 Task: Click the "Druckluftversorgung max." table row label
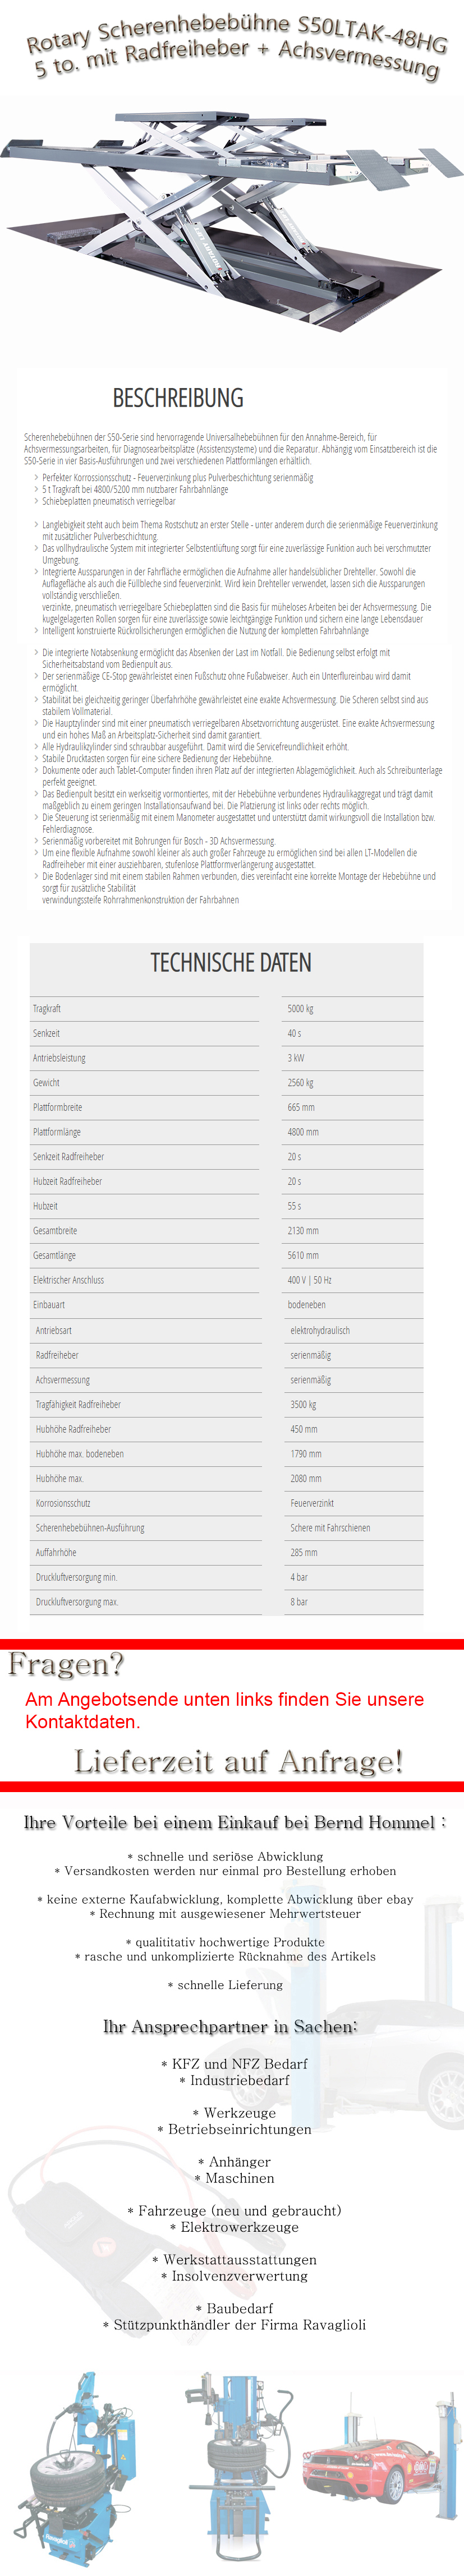77,1602
